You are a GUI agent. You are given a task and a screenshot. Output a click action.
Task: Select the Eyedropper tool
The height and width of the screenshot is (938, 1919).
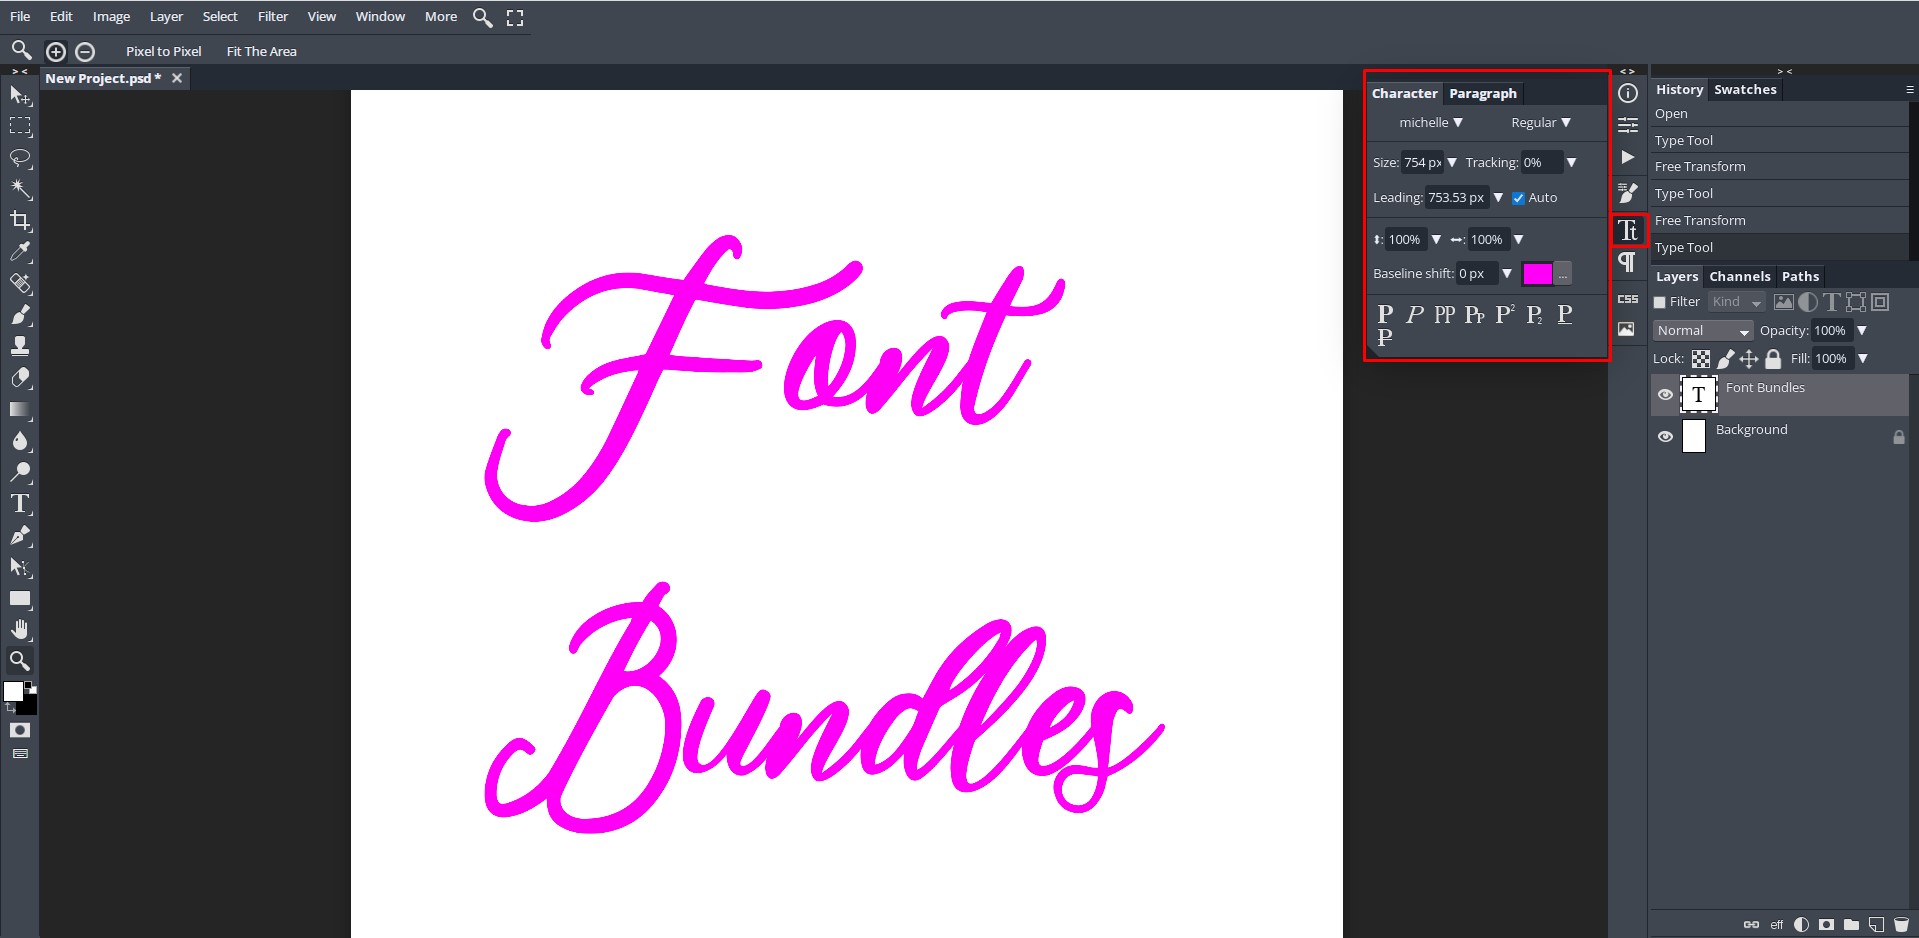click(20, 252)
